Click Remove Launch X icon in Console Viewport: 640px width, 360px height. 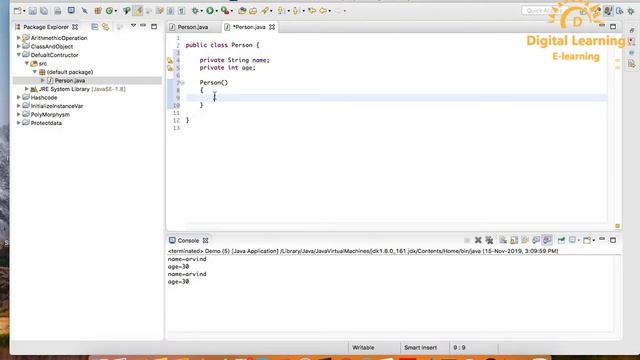pyautogui.click(x=478, y=240)
